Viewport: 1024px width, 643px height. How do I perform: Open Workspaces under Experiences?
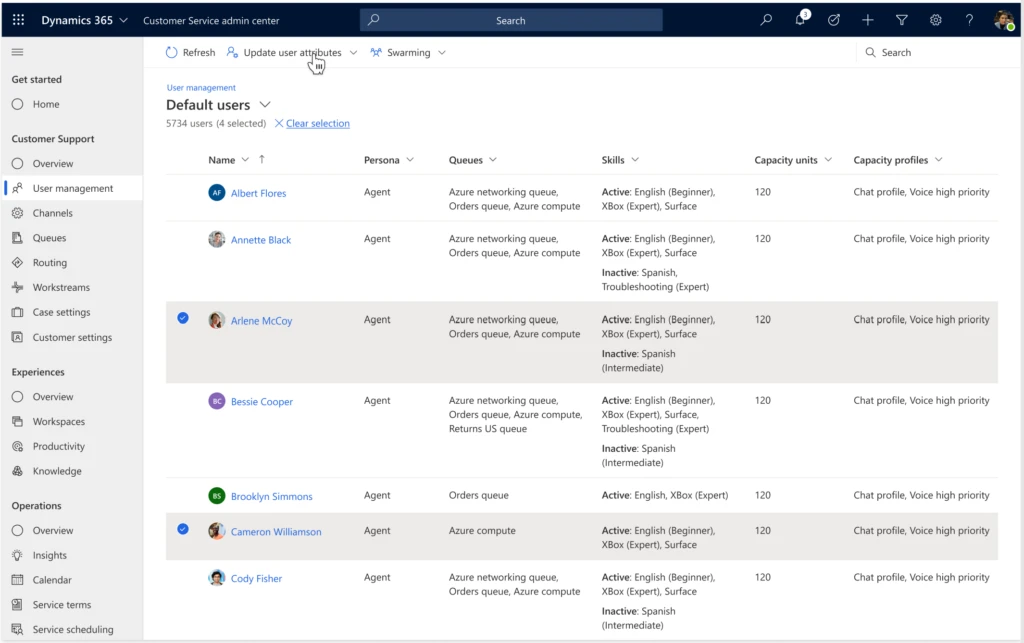point(59,422)
